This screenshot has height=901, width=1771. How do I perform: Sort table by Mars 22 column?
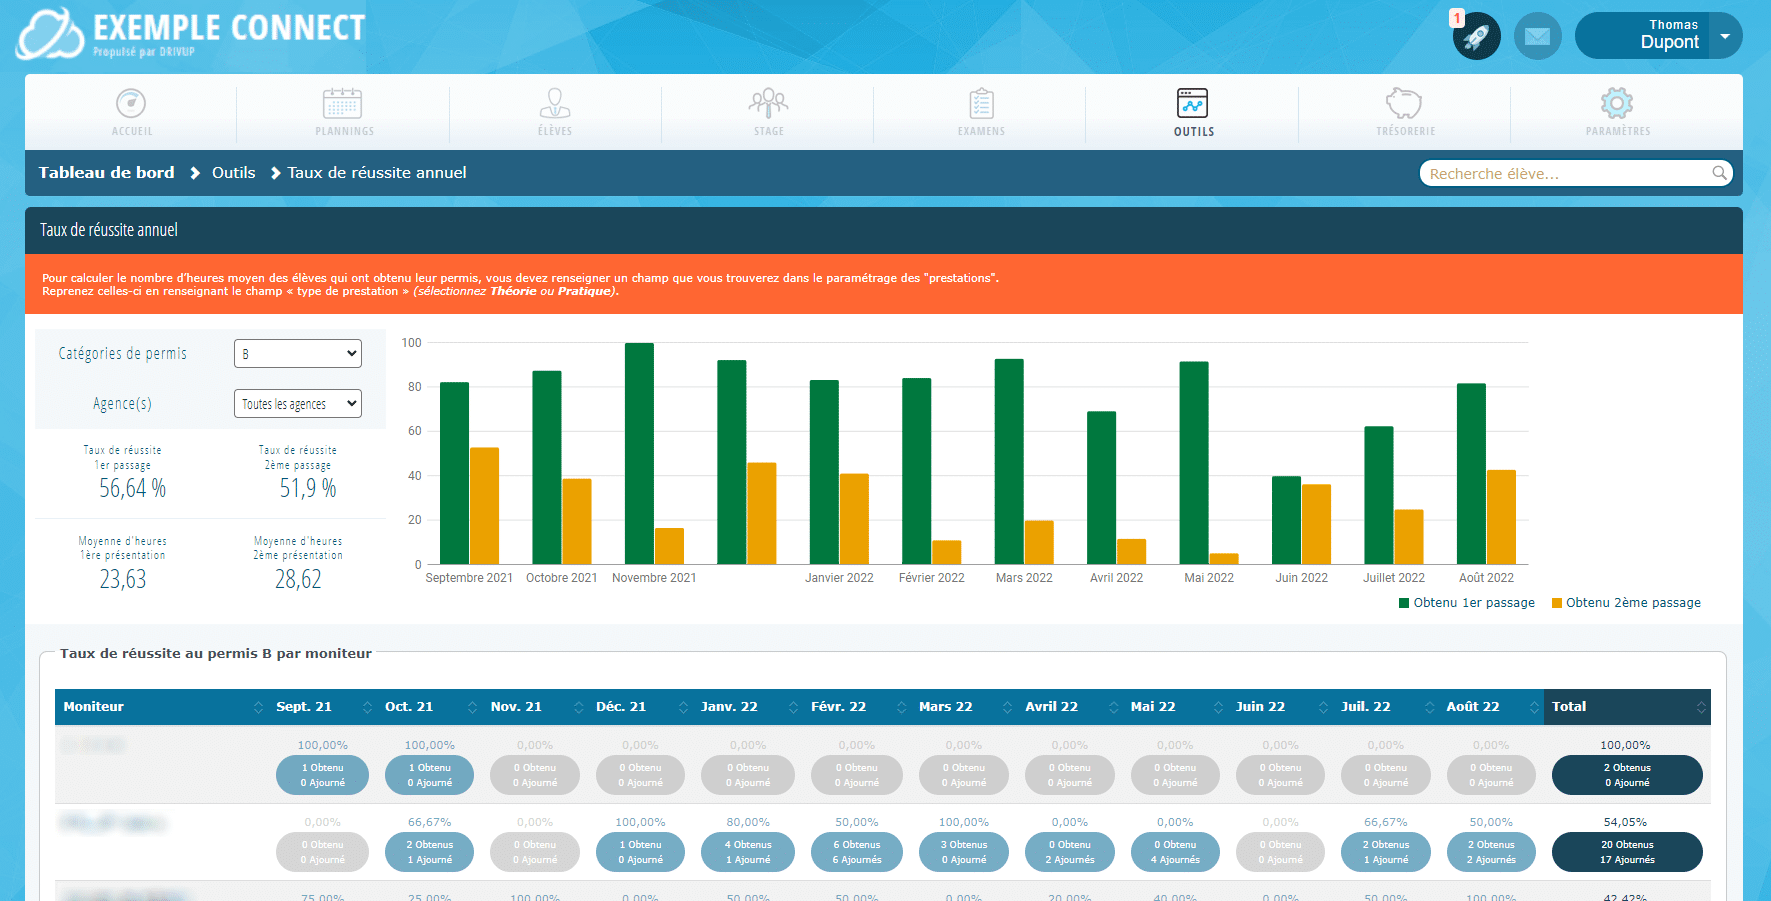(x=963, y=707)
